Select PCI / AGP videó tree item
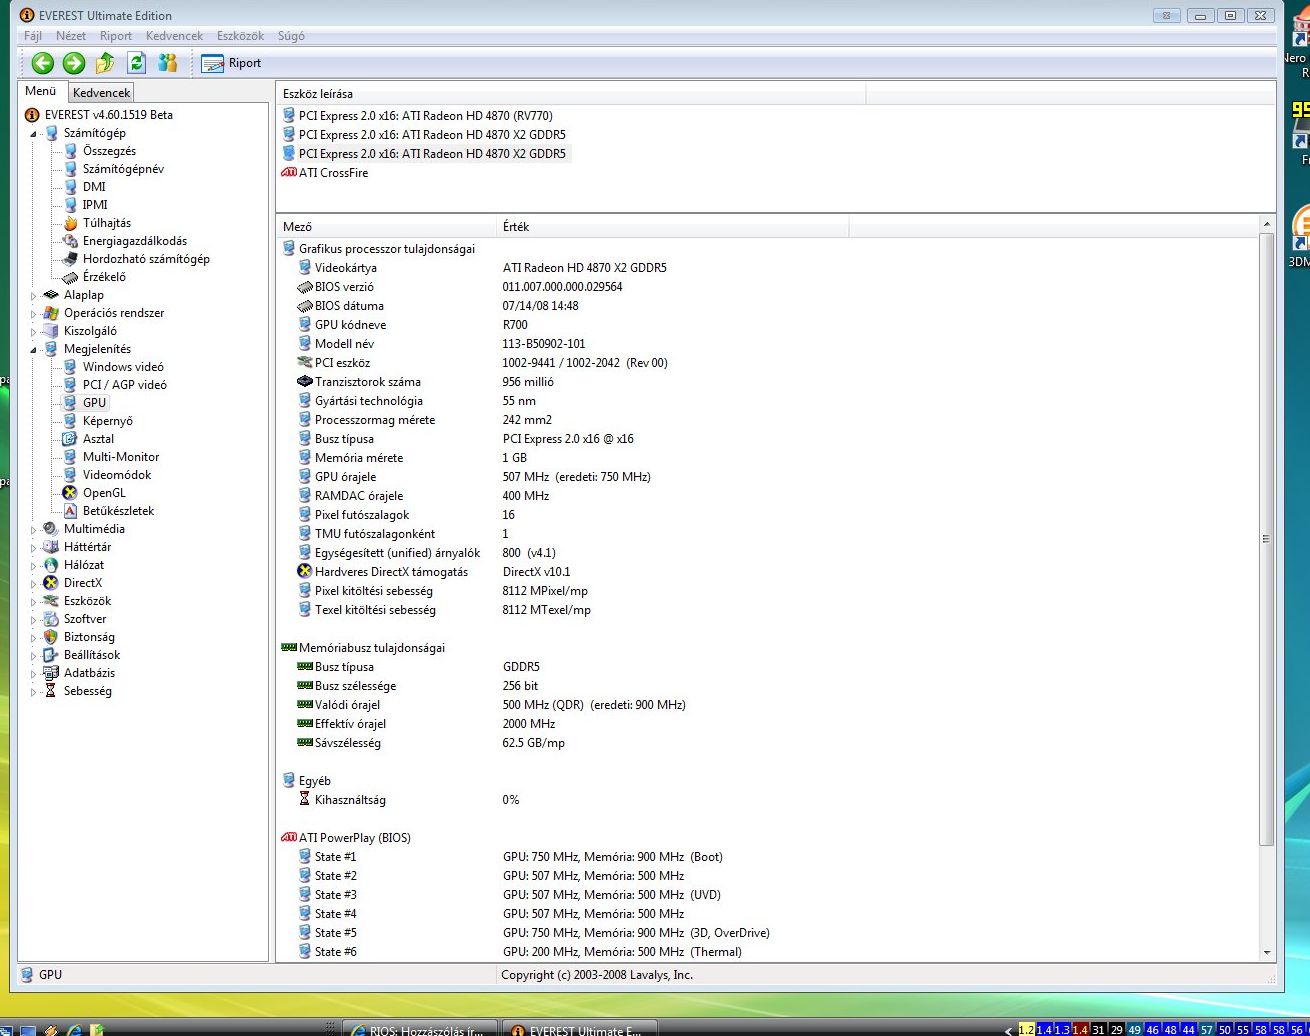The width and height of the screenshot is (1310, 1036). 125,385
